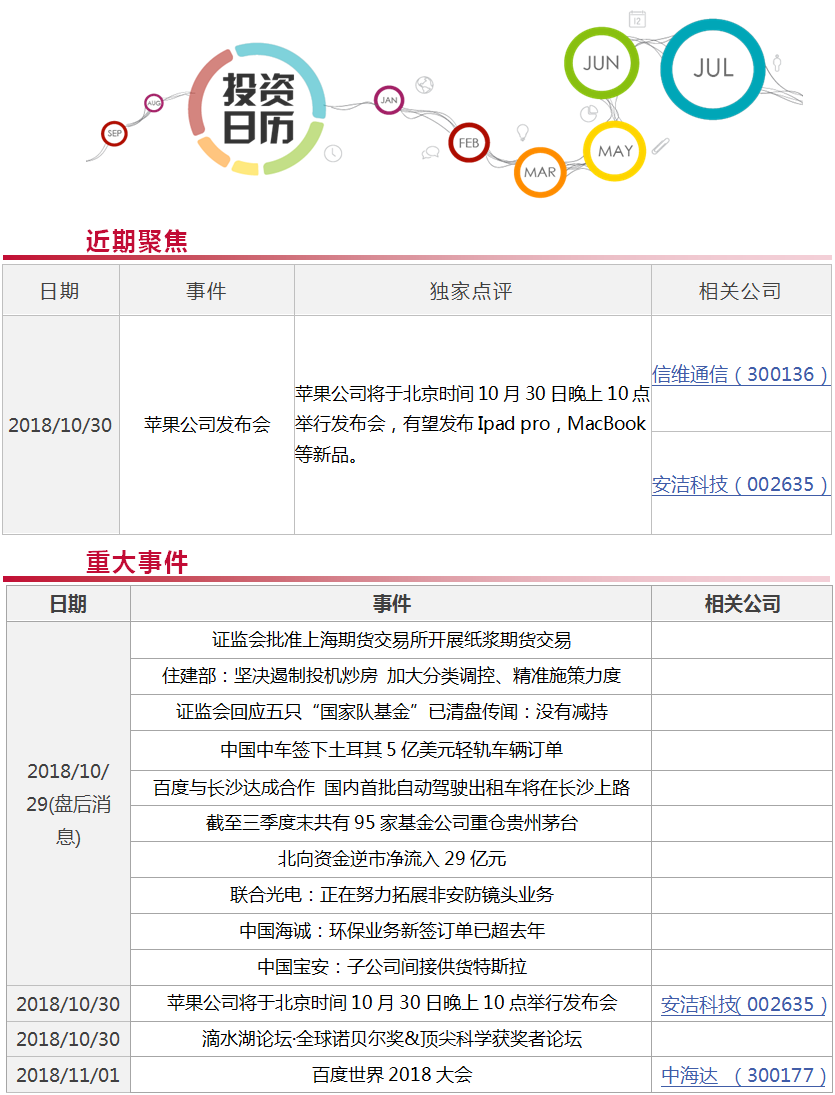The height and width of the screenshot is (1095, 835).
Task: Click 滴水湖论坛 诺贝尔奖 event row
Action: tap(391, 1039)
